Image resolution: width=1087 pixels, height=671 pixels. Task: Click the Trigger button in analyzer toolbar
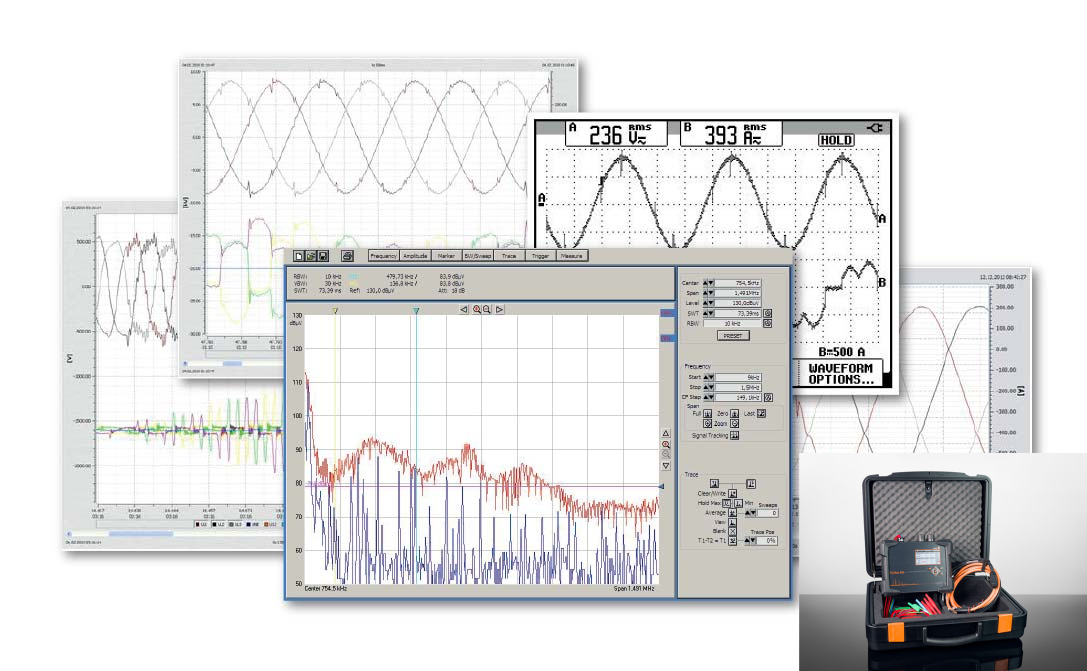[x=541, y=256]
